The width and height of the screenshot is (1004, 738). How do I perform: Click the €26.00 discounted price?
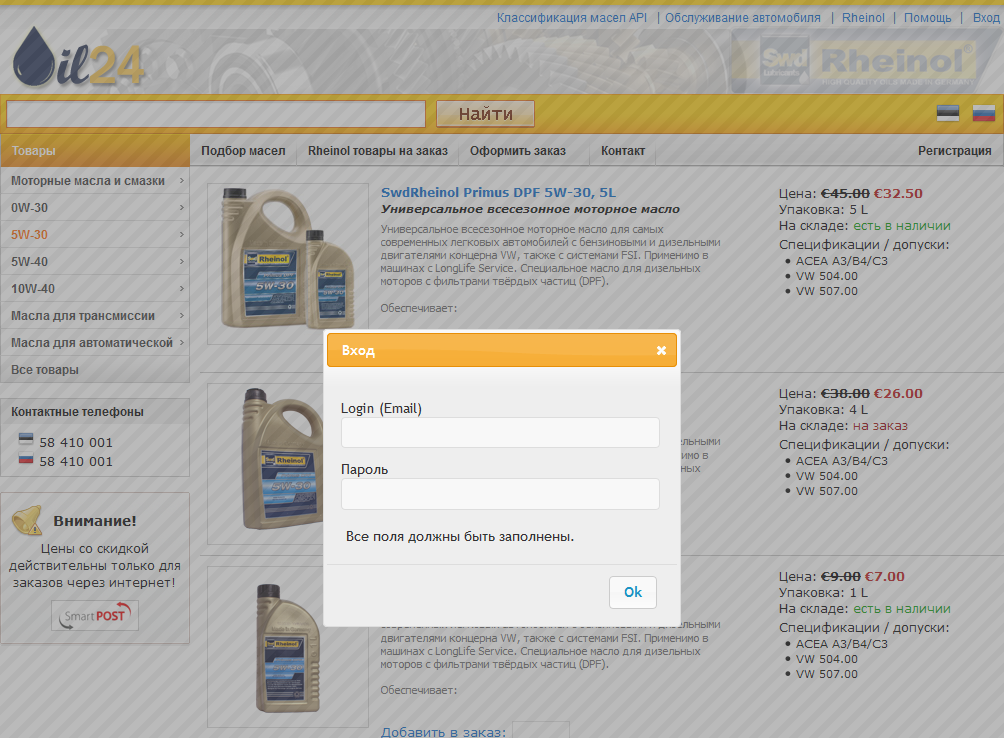(898, 394)
